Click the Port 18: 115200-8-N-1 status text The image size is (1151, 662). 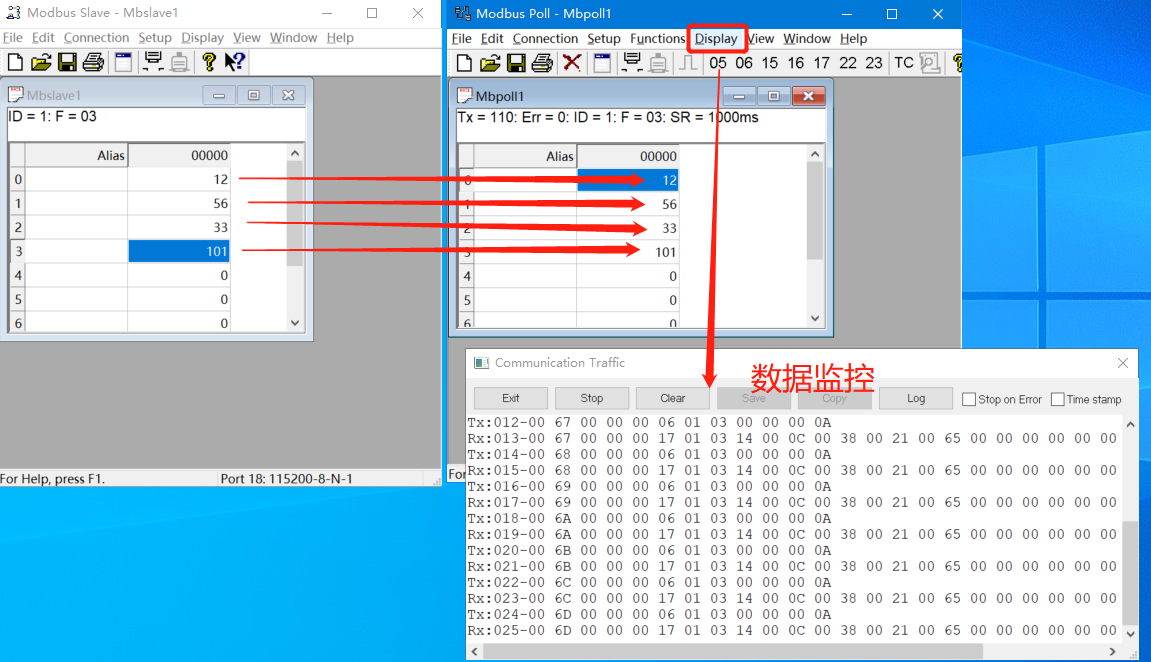pos(286,479)
